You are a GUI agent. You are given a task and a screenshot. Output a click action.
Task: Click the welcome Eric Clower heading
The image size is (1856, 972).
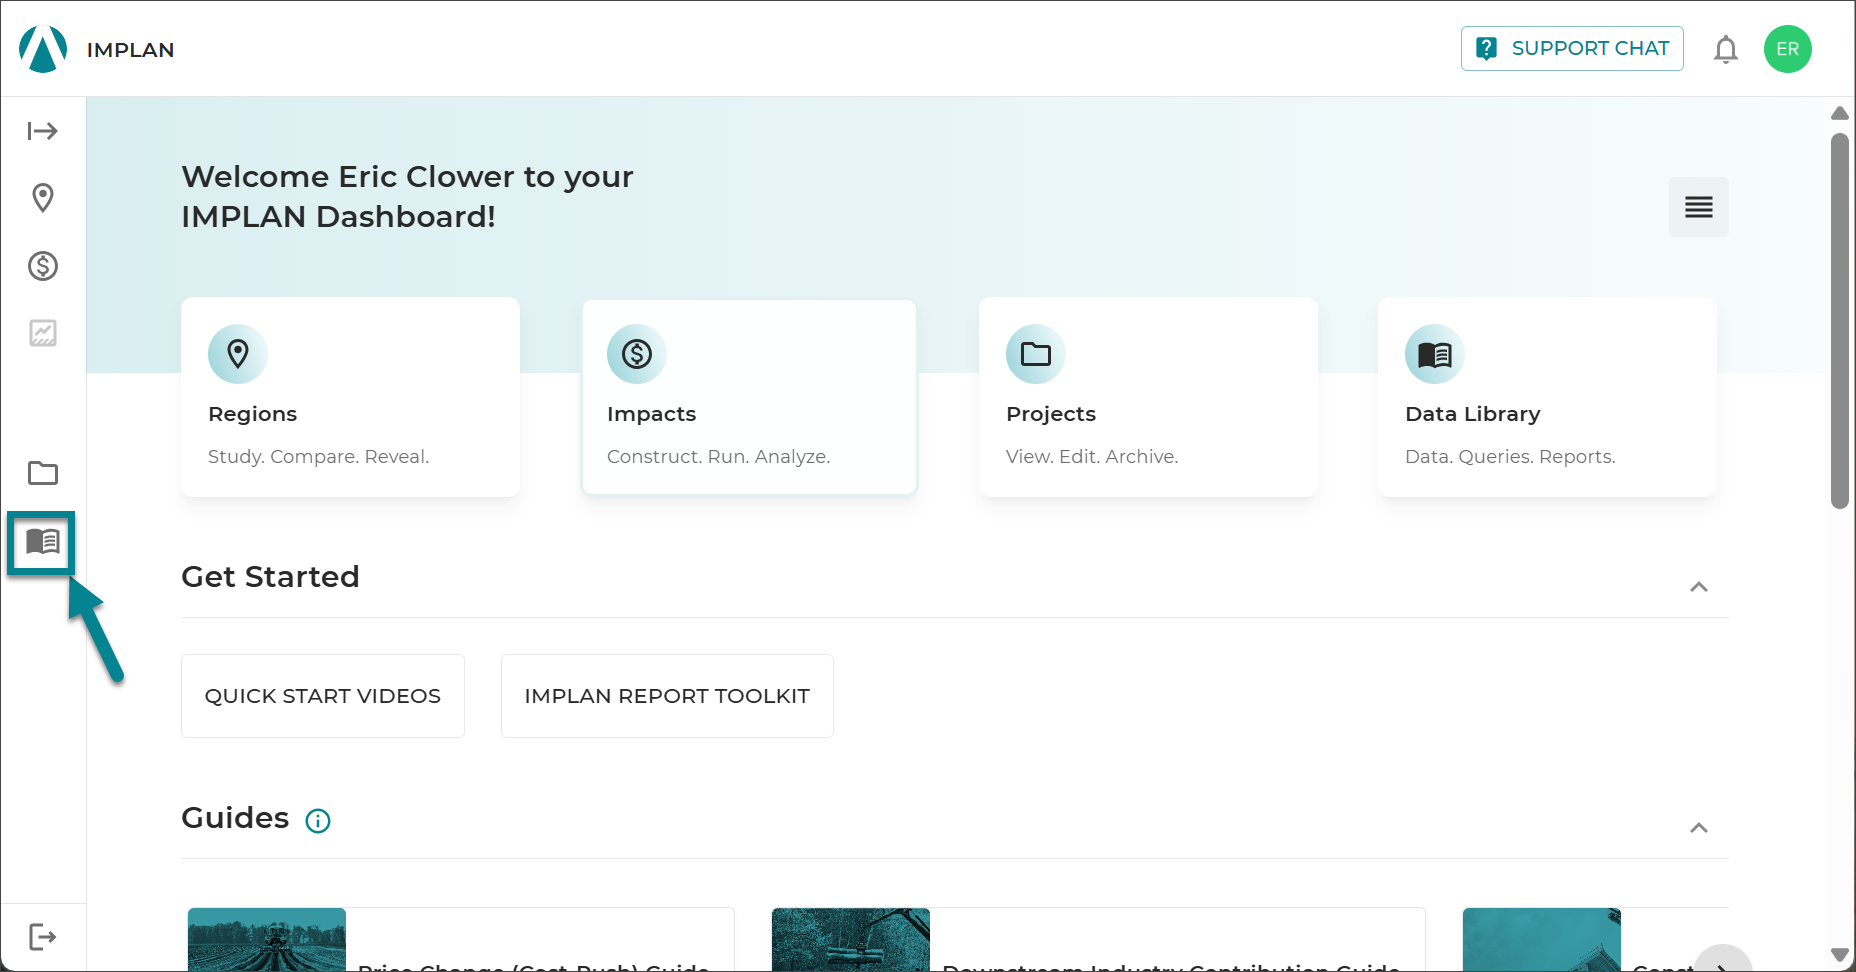tap(407, 196)
